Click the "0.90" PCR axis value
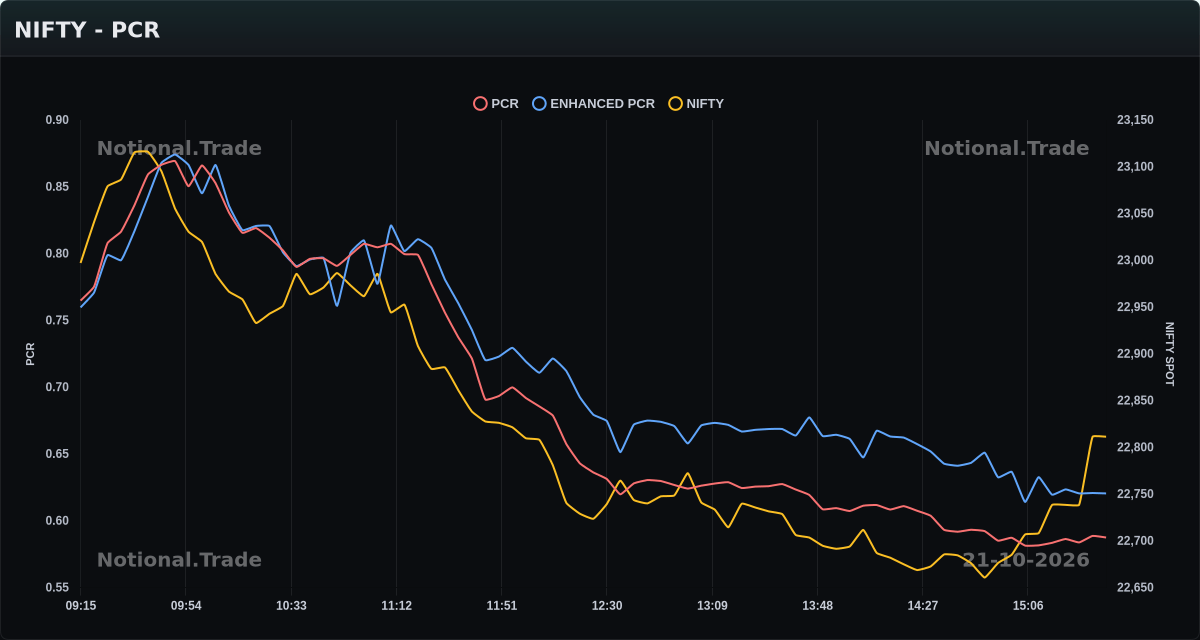This screenshot has height=640, width=1200. [x=57, y=120]
